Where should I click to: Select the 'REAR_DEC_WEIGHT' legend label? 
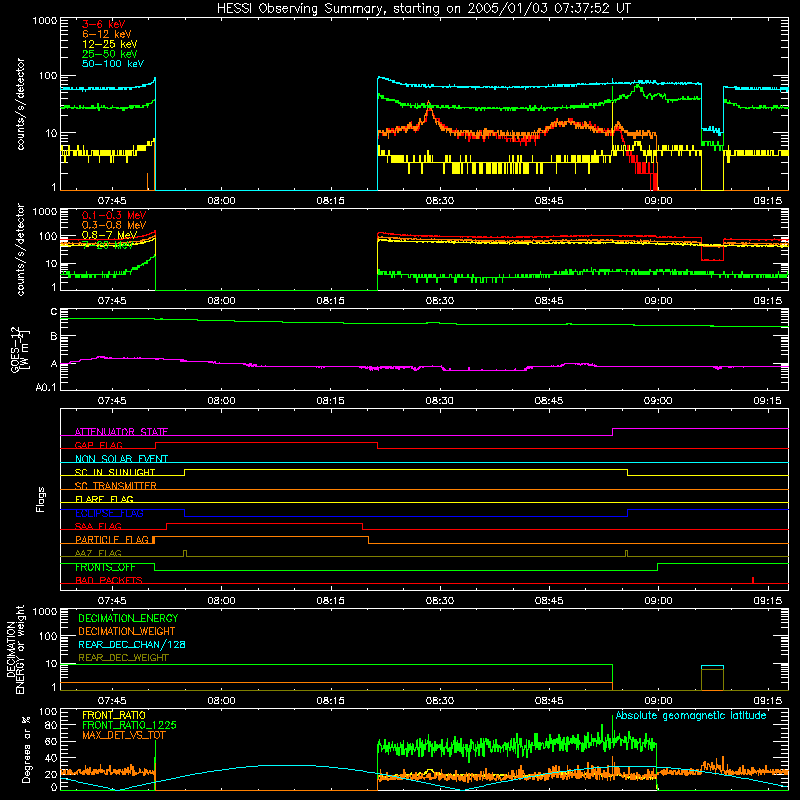123,658
